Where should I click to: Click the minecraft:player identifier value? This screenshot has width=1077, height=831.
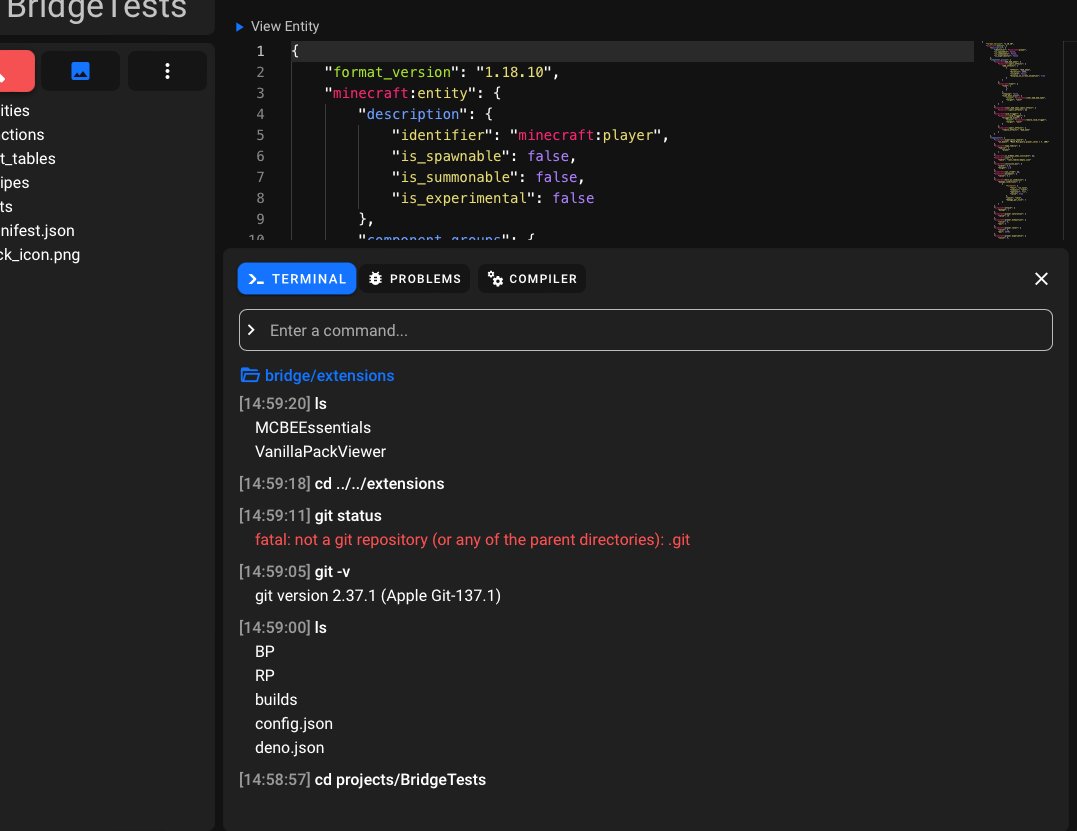pyautogui.click(x=585, y=135)
